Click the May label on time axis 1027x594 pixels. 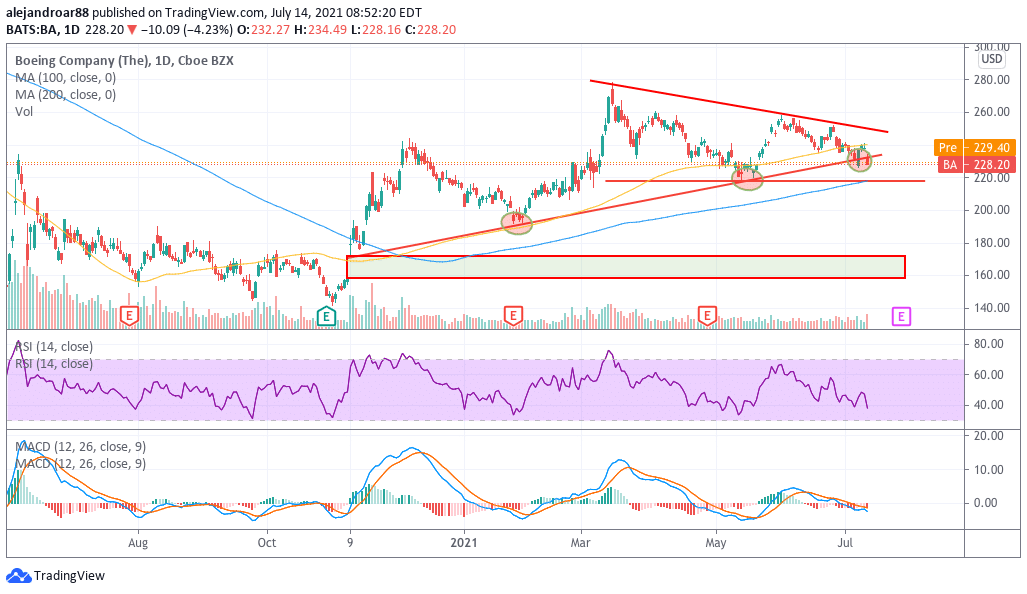point(716,543)
